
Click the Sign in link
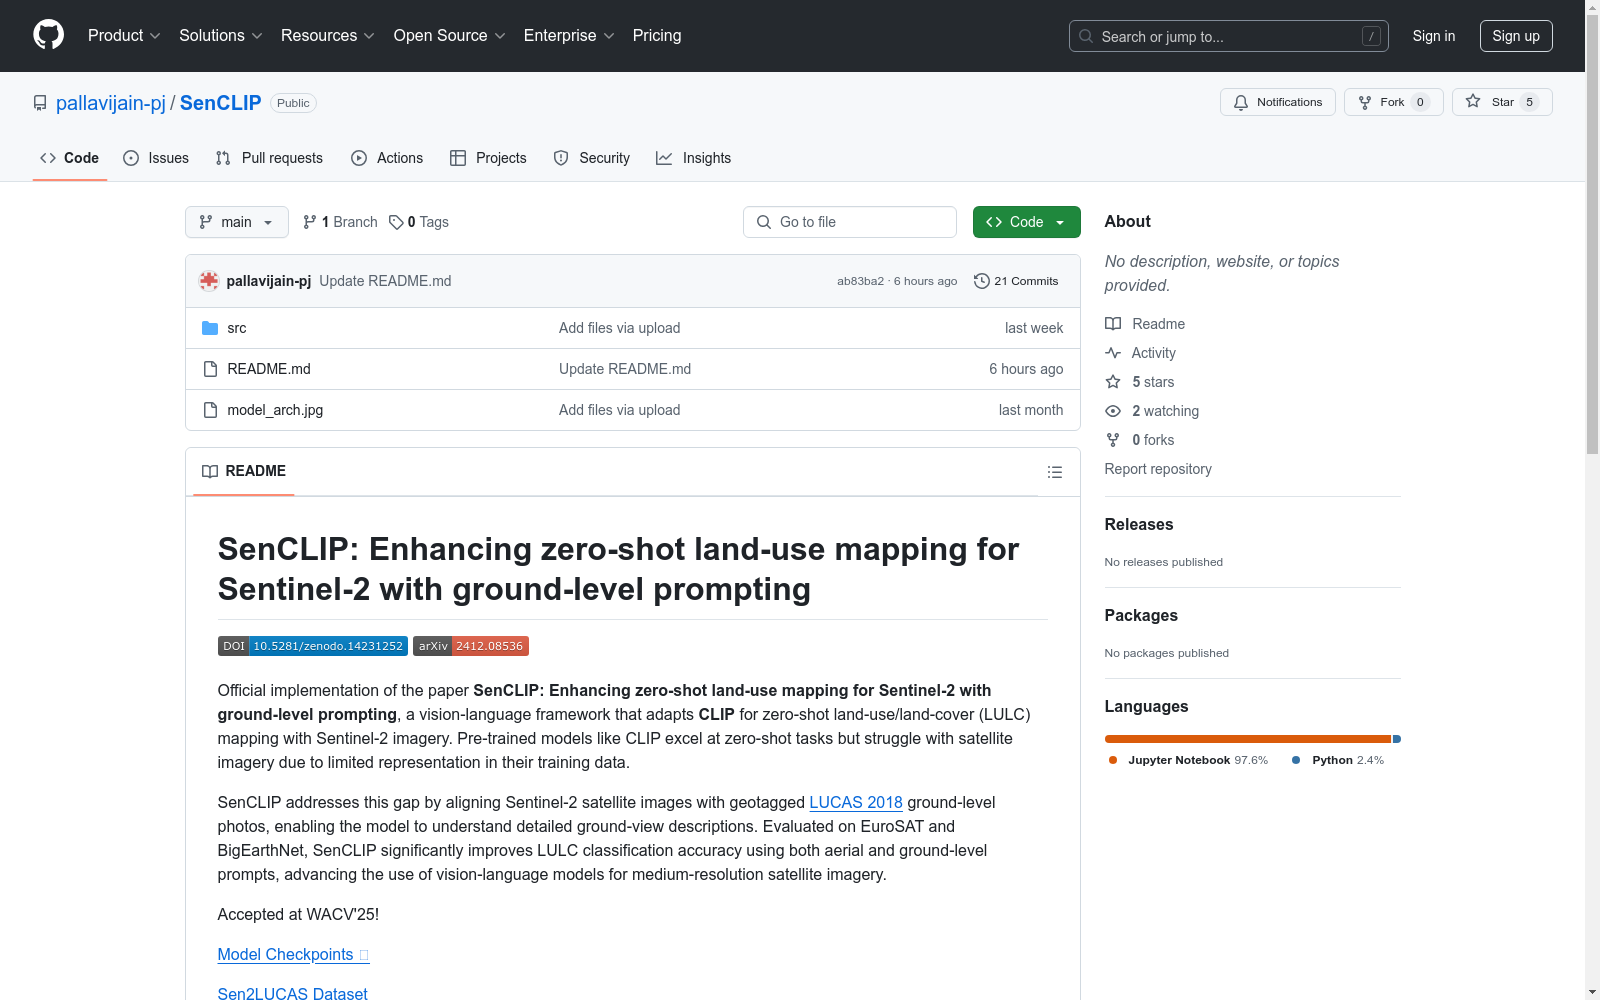[1434, 36]
